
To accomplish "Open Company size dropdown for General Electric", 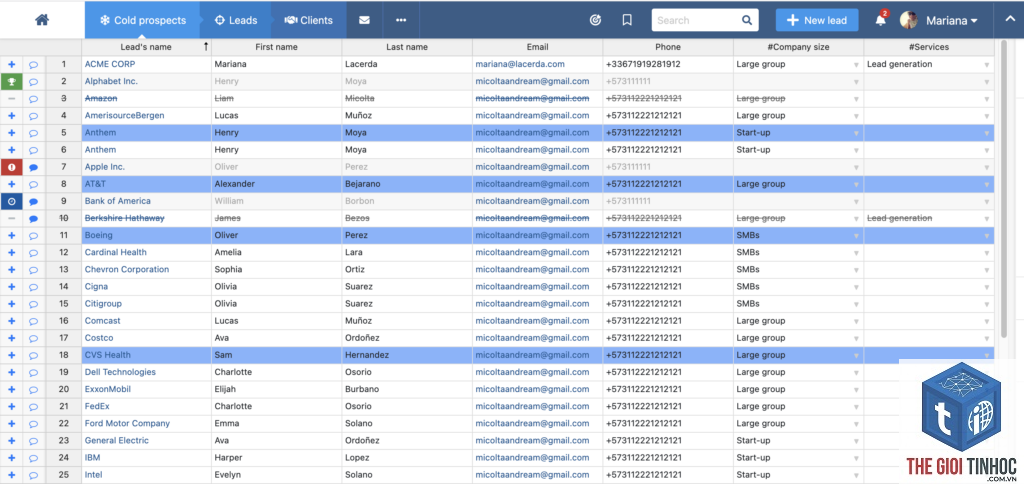I will click(x=856, y=441).
